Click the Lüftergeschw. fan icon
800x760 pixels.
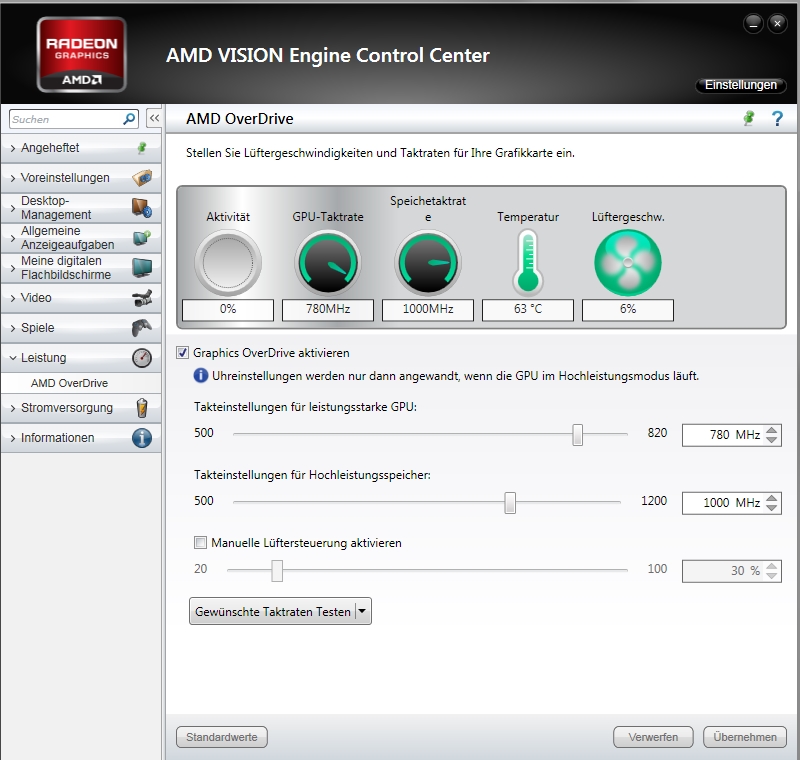(628, 263)
